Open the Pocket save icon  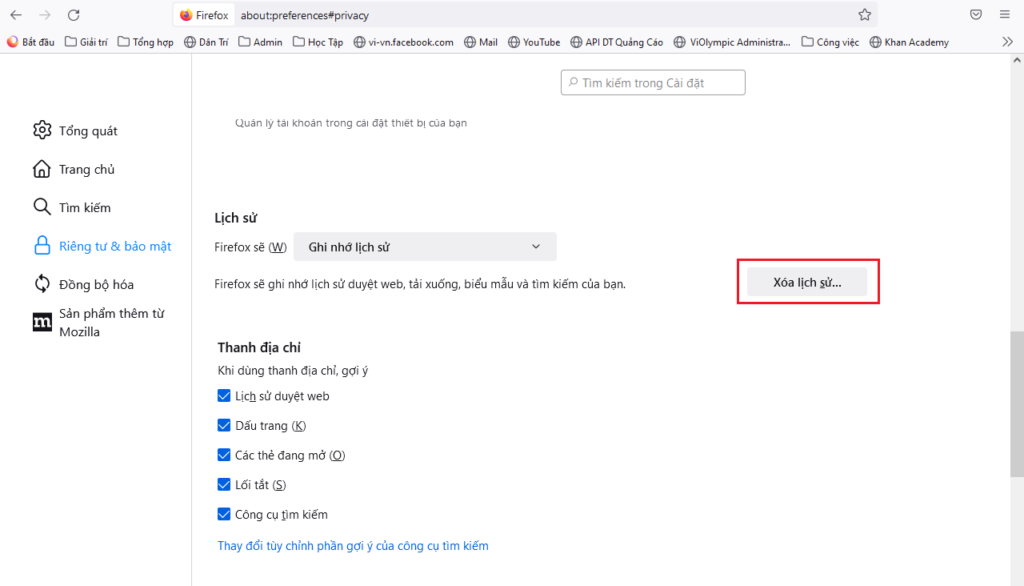976,15
